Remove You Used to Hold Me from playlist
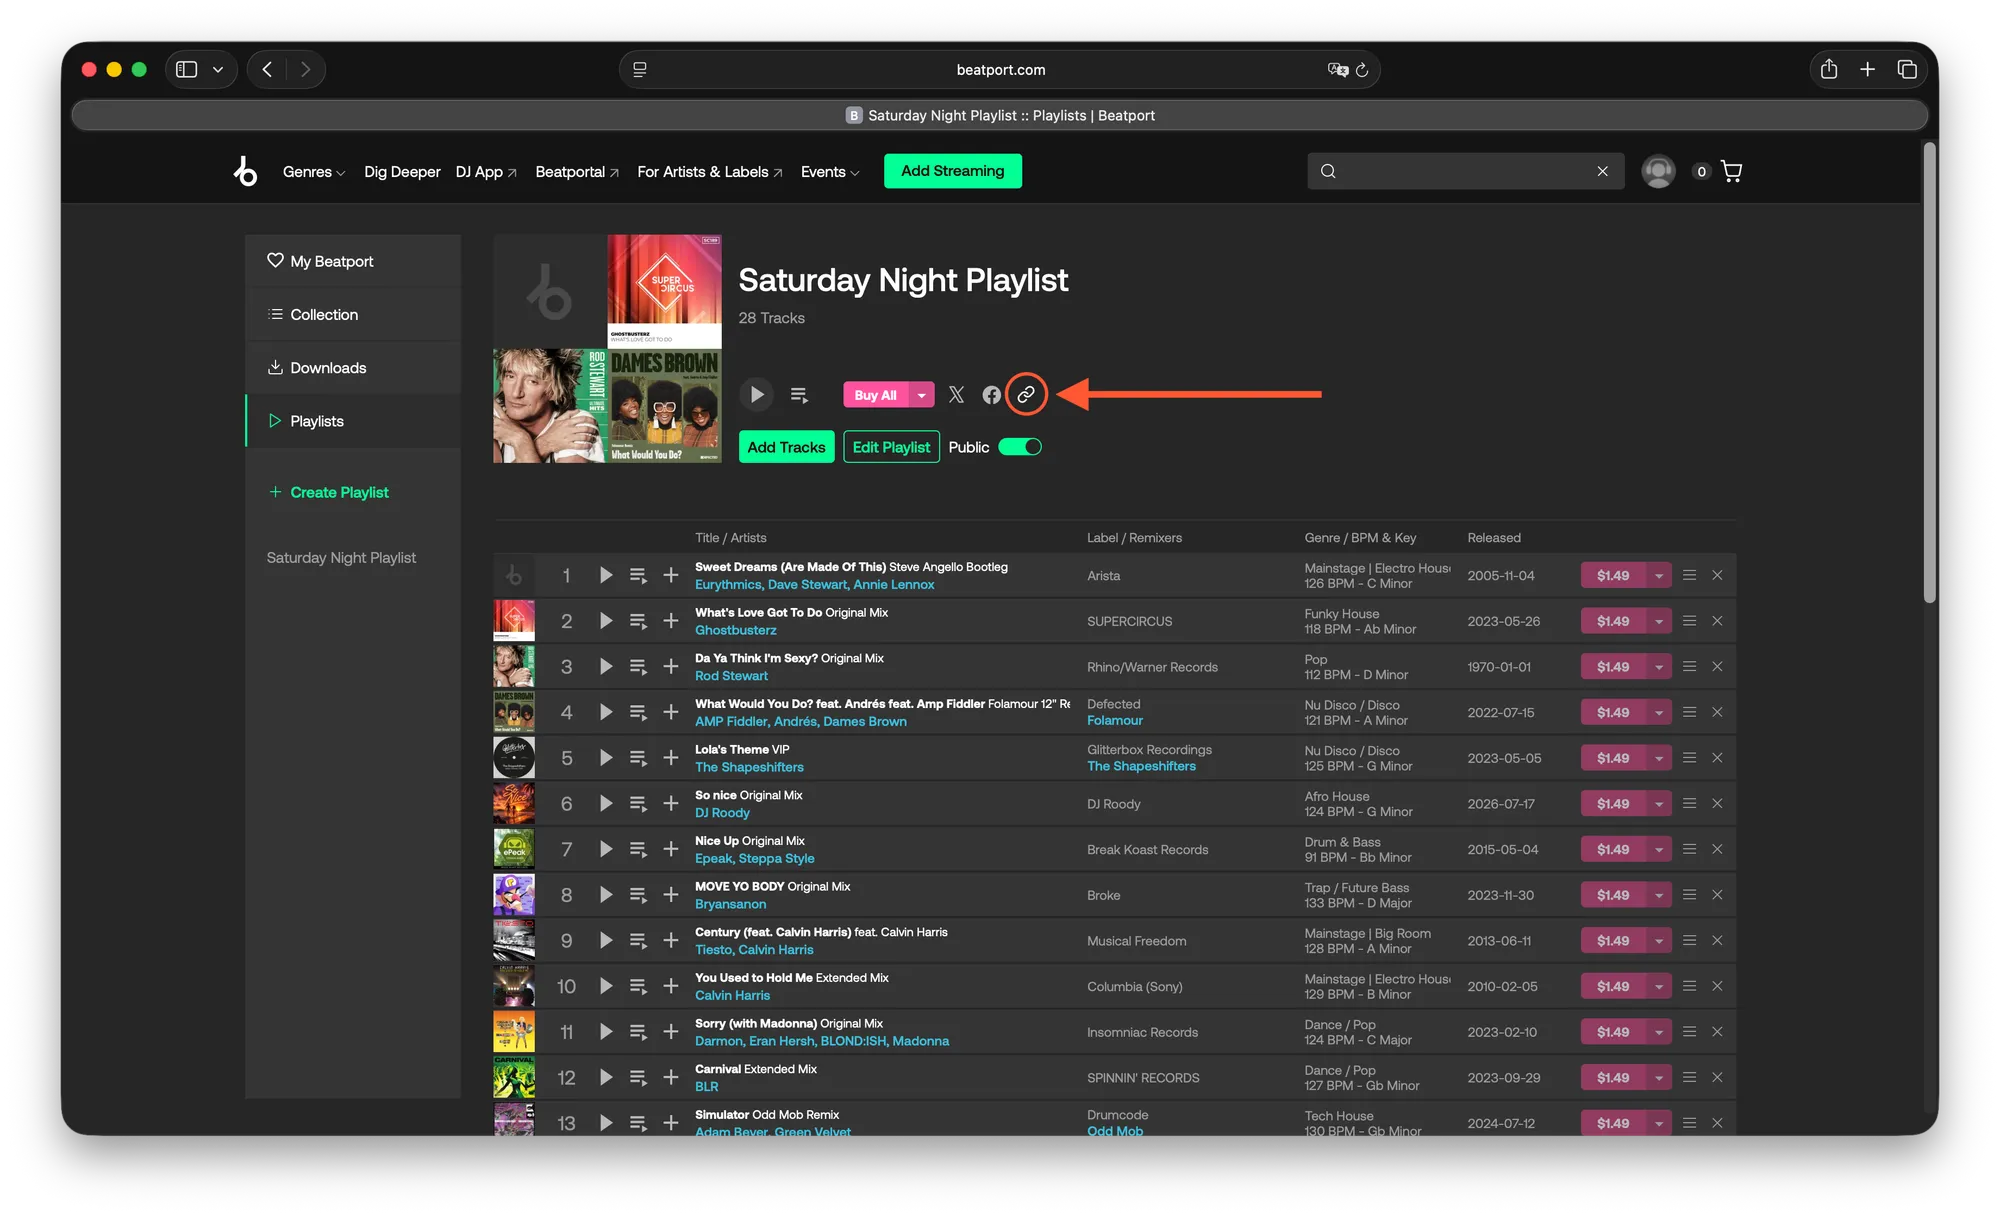Screen dimensions: 2000x1216 coord(1717,986)
